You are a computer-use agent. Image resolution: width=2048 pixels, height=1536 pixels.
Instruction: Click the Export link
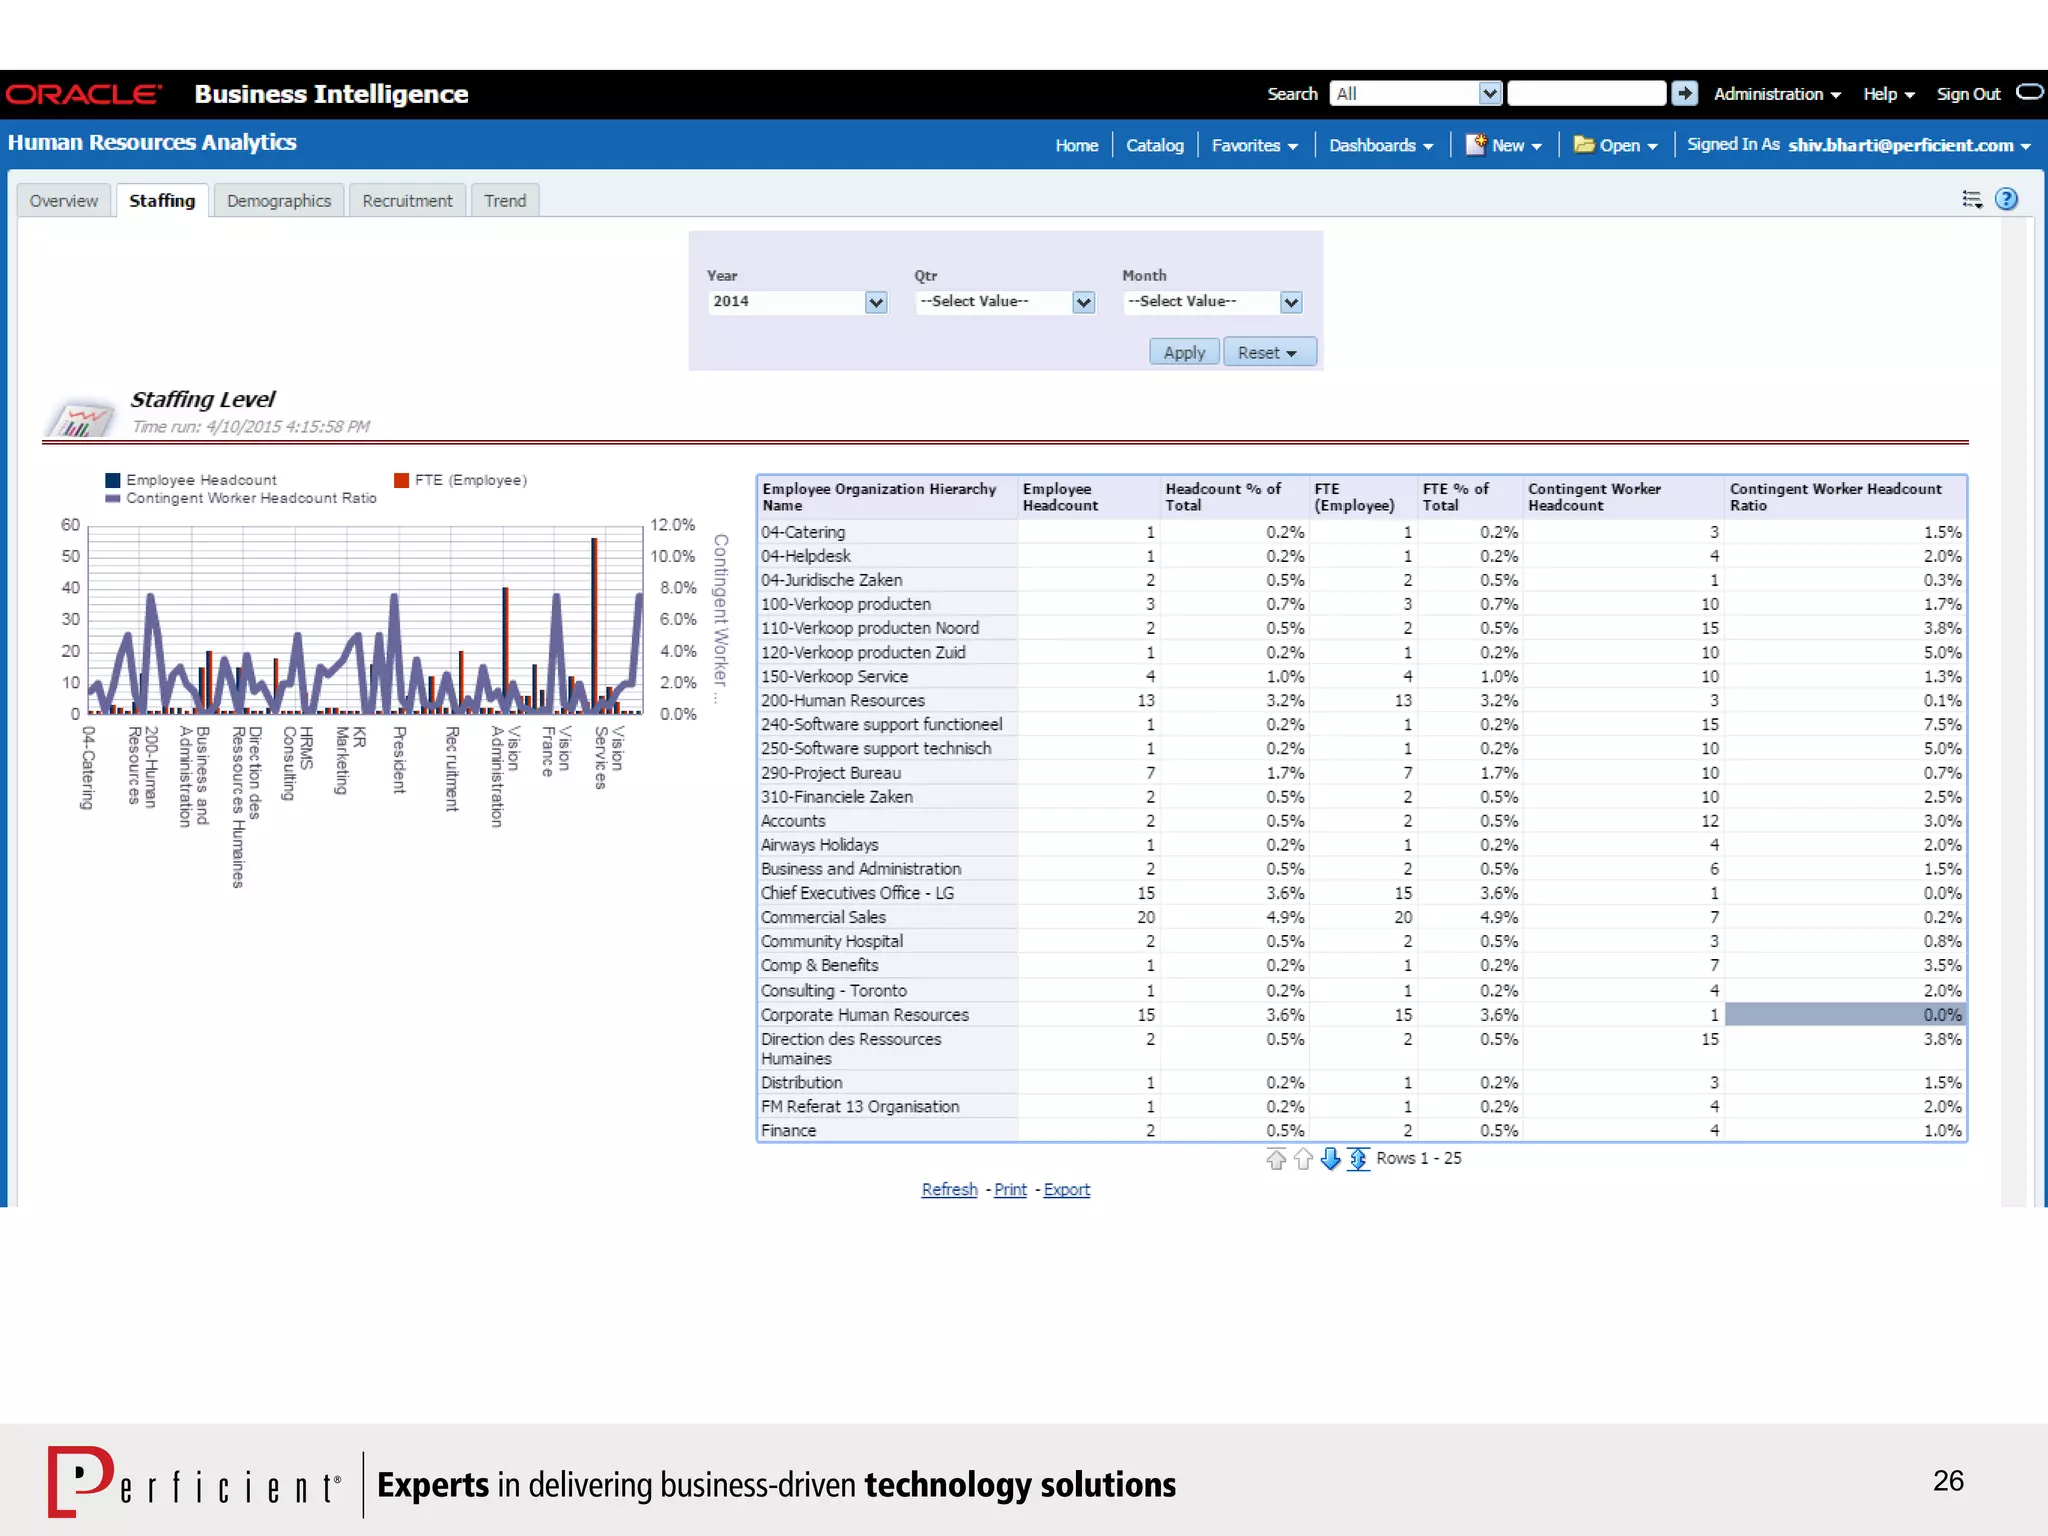point(1066,1189)
